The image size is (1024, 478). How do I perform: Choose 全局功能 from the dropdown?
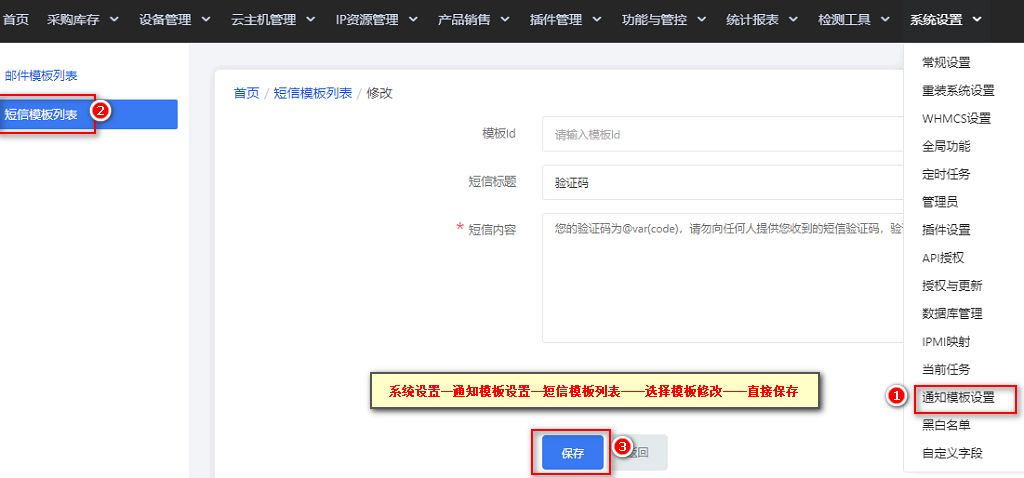point(946,146)
